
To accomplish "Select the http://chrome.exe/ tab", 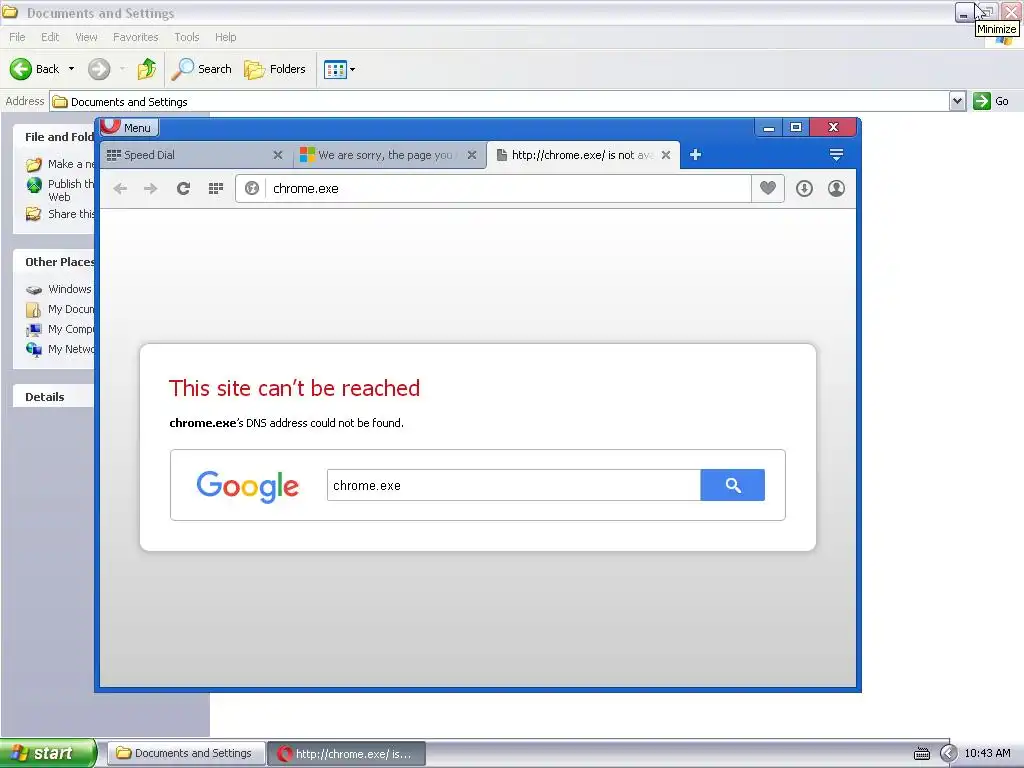I will 581,155.
